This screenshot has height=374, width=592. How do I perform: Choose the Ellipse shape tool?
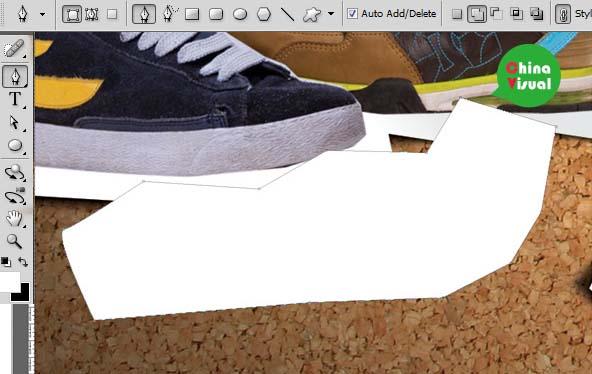pos(240,14)
